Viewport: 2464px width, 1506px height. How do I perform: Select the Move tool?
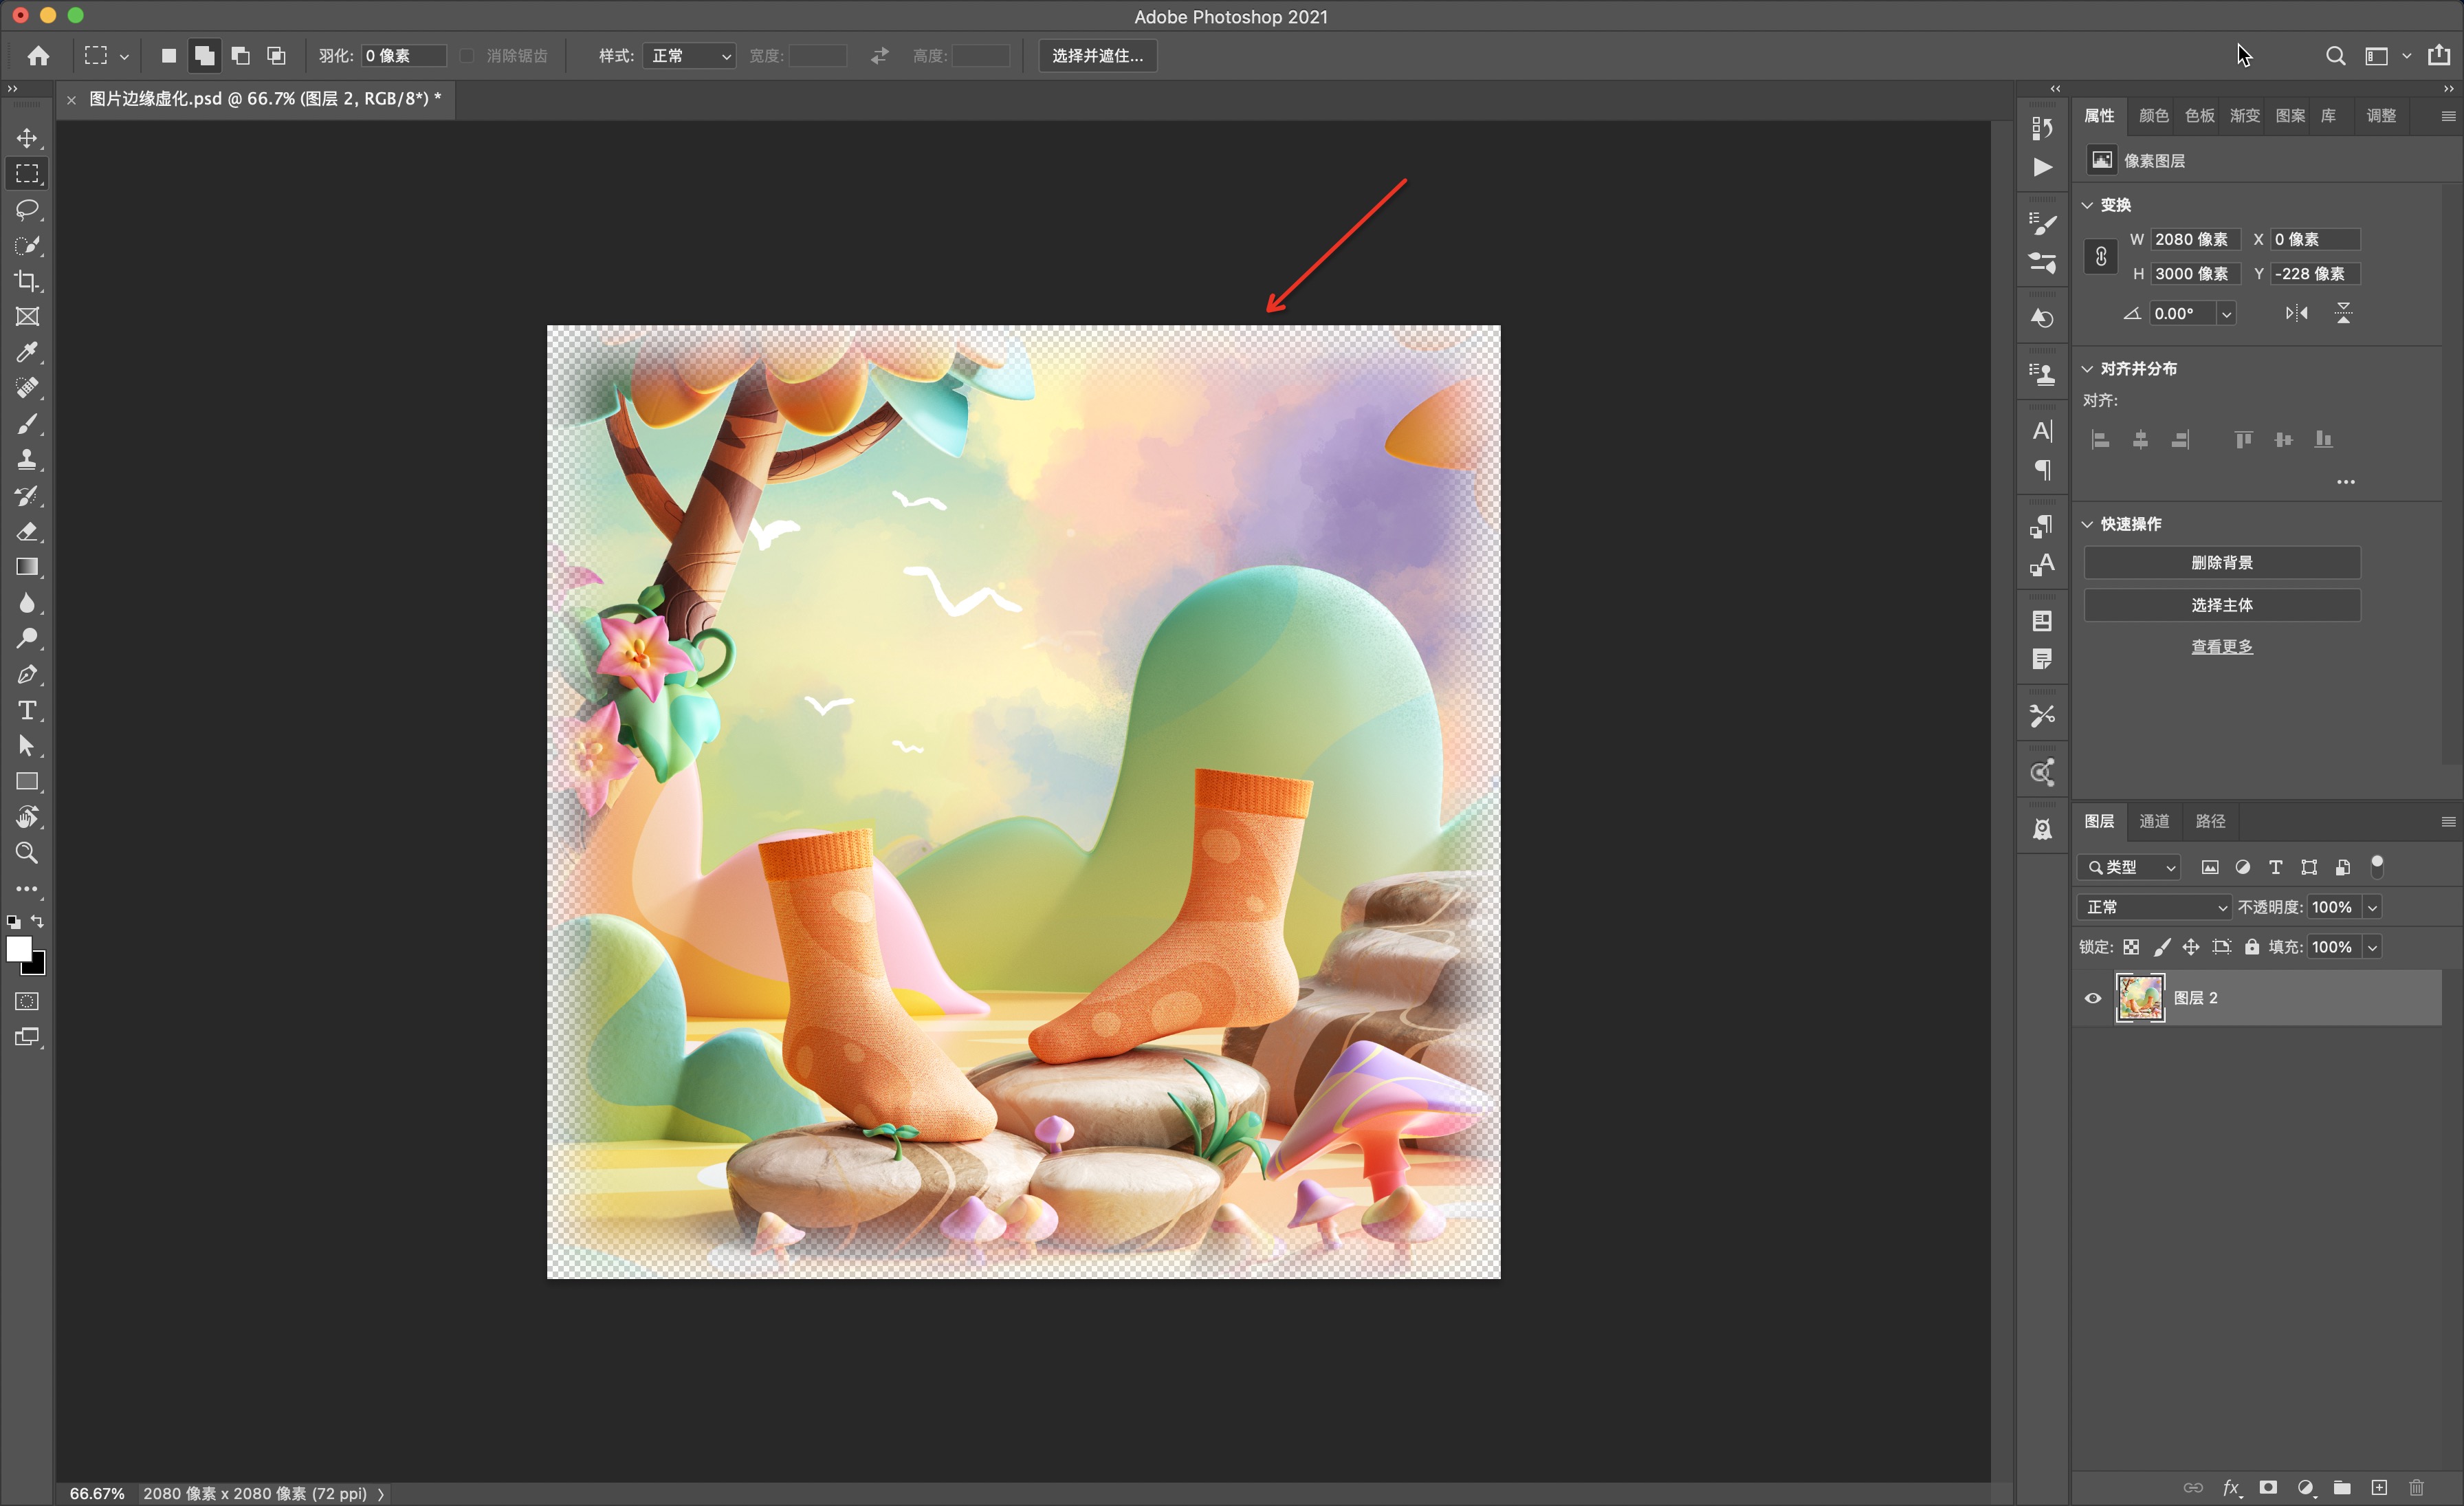(27, 138)
